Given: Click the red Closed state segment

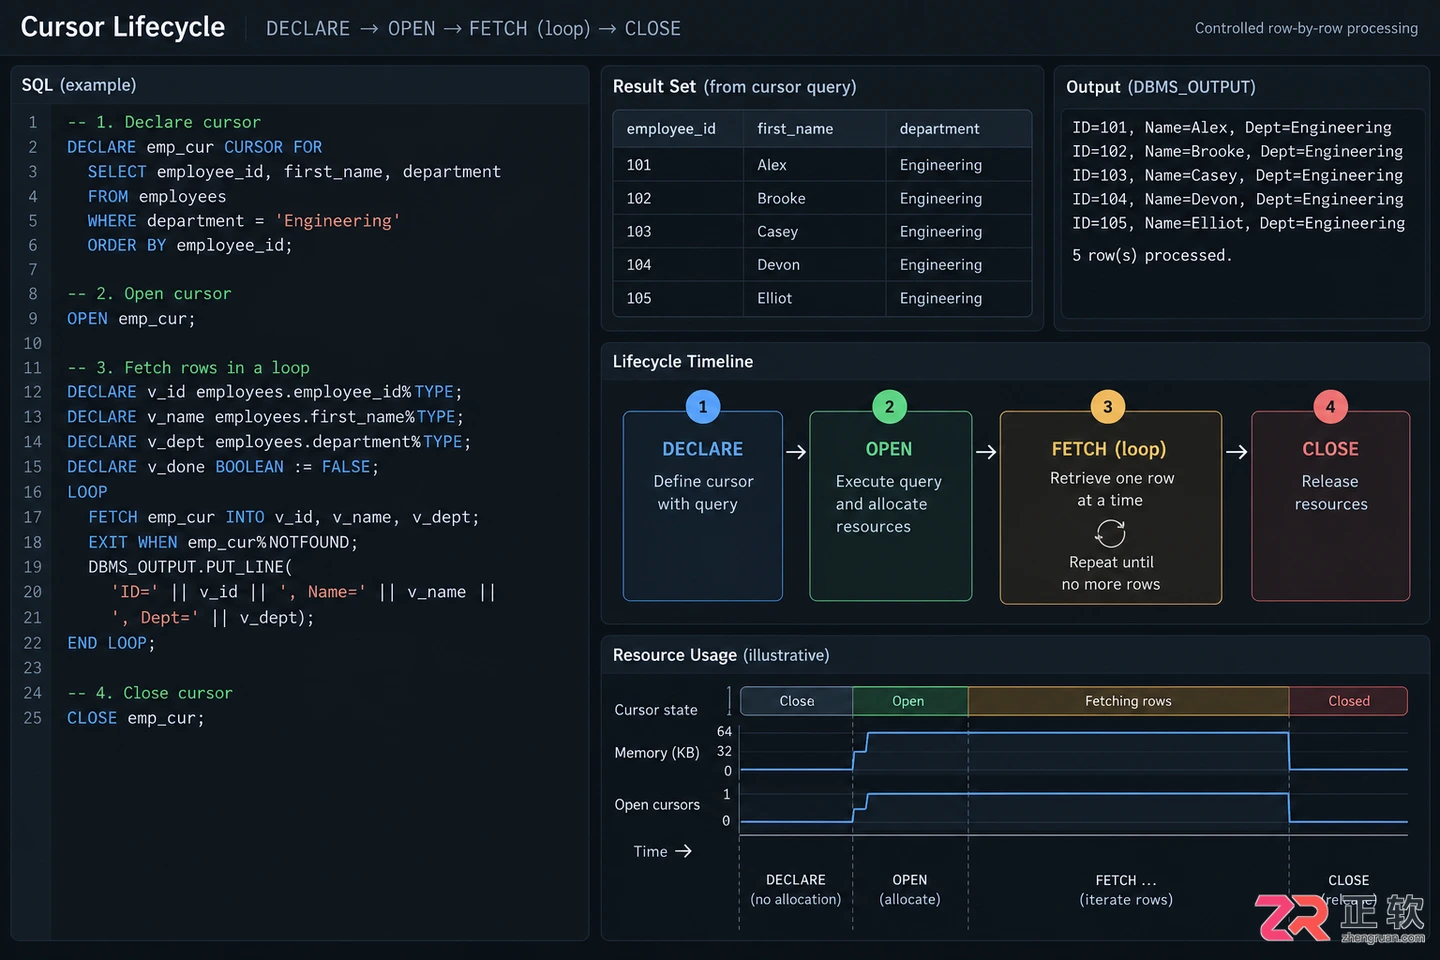Looking at the screenshot, I should click(1348, 701).
